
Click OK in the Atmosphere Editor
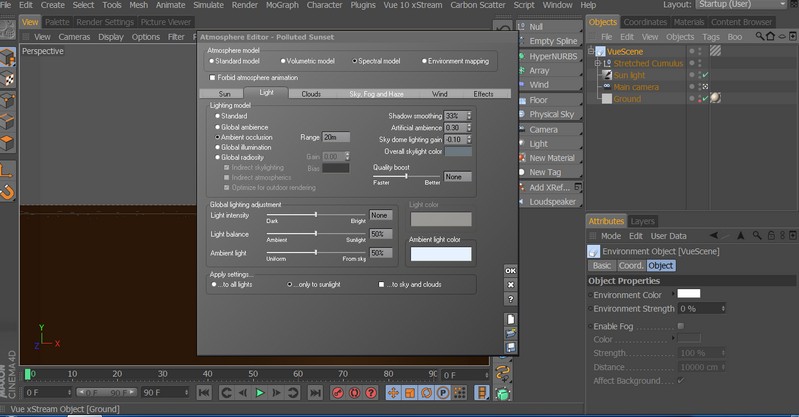pyautogui.click(x=510, y=271)
